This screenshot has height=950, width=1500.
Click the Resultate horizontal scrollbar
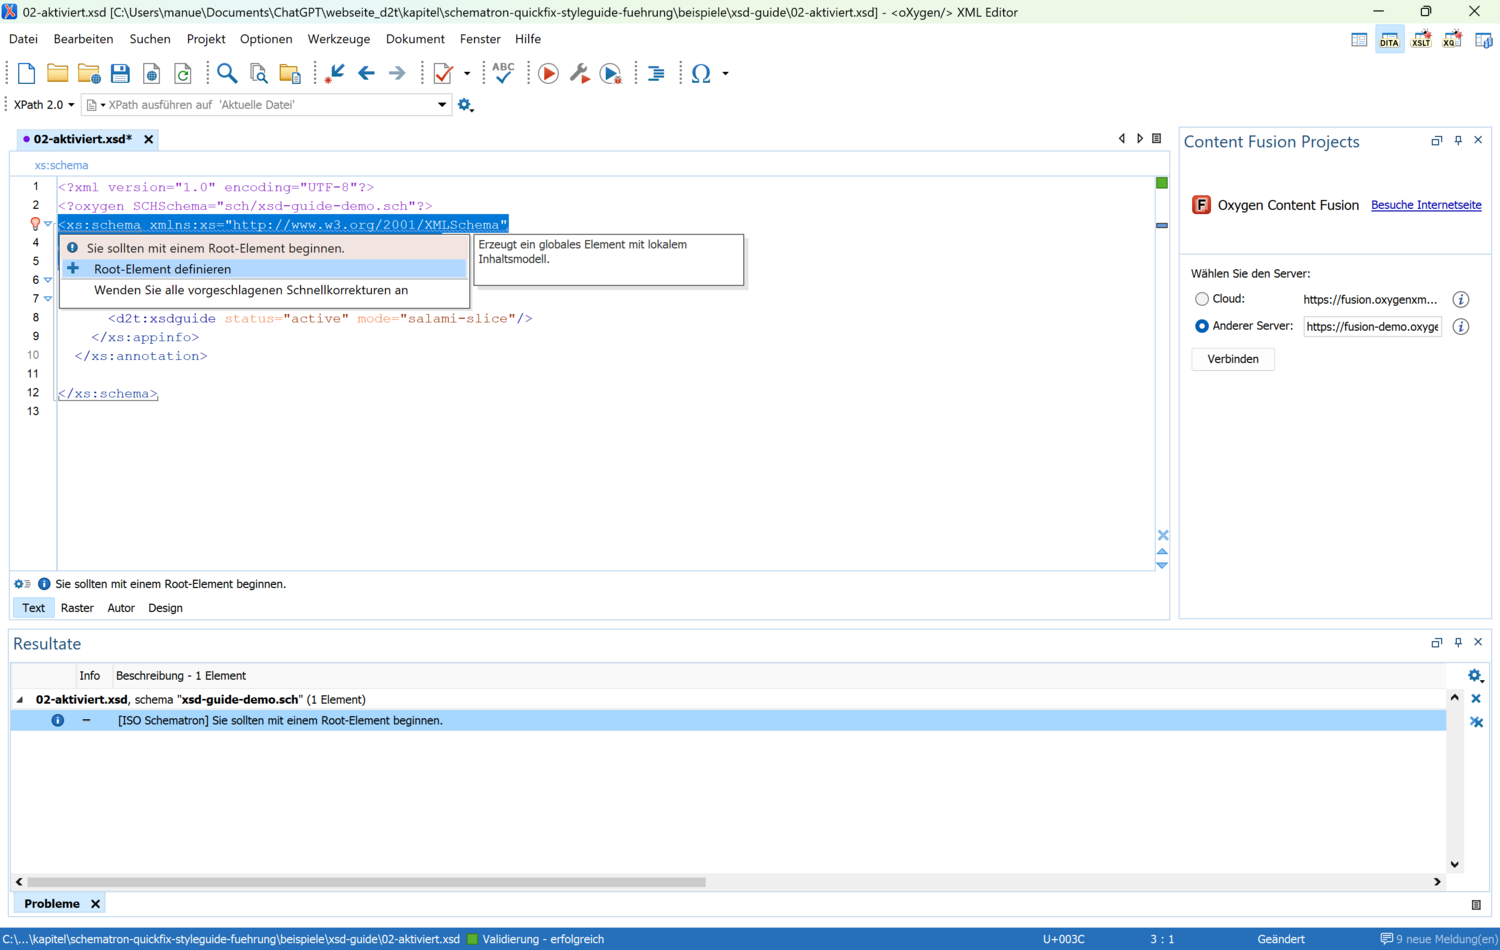tap(366, 882)
